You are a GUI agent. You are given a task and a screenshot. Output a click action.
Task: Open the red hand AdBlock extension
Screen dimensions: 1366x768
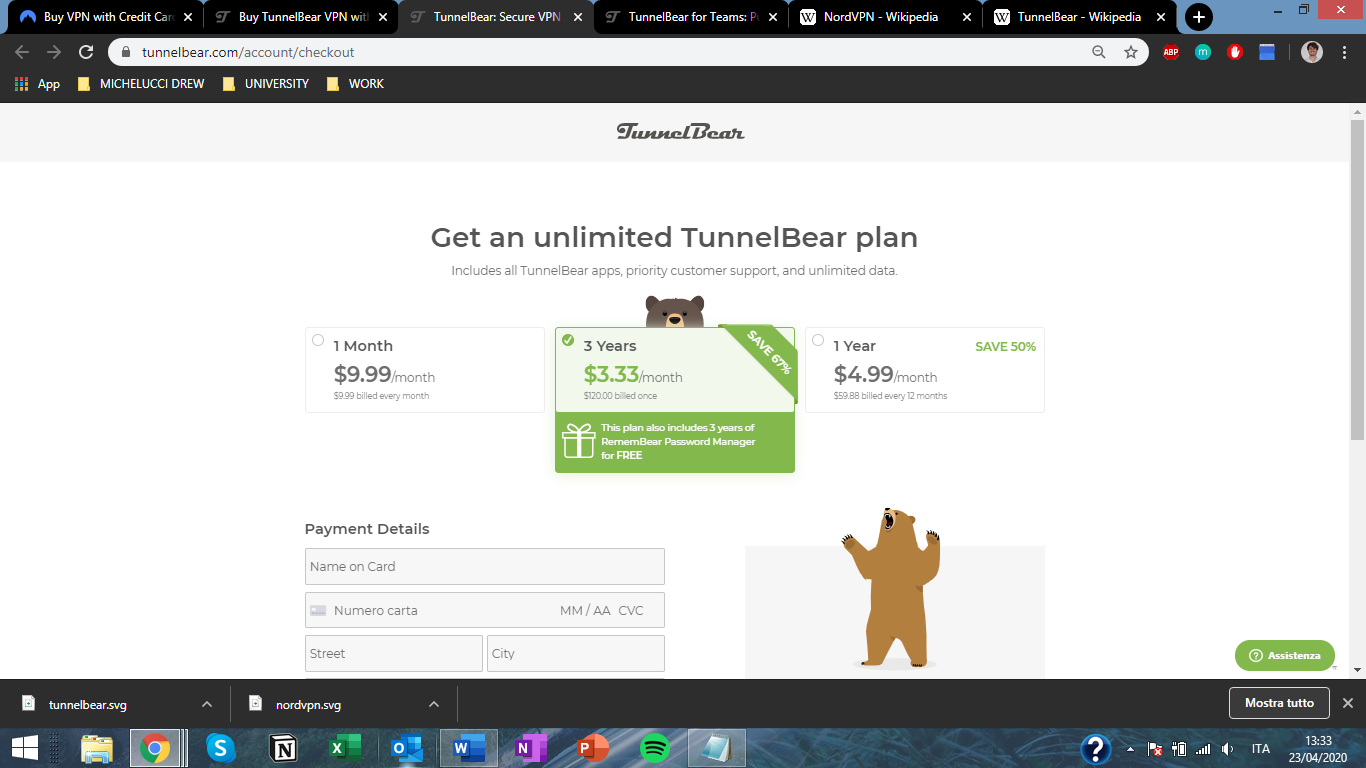pos(1235,52)
